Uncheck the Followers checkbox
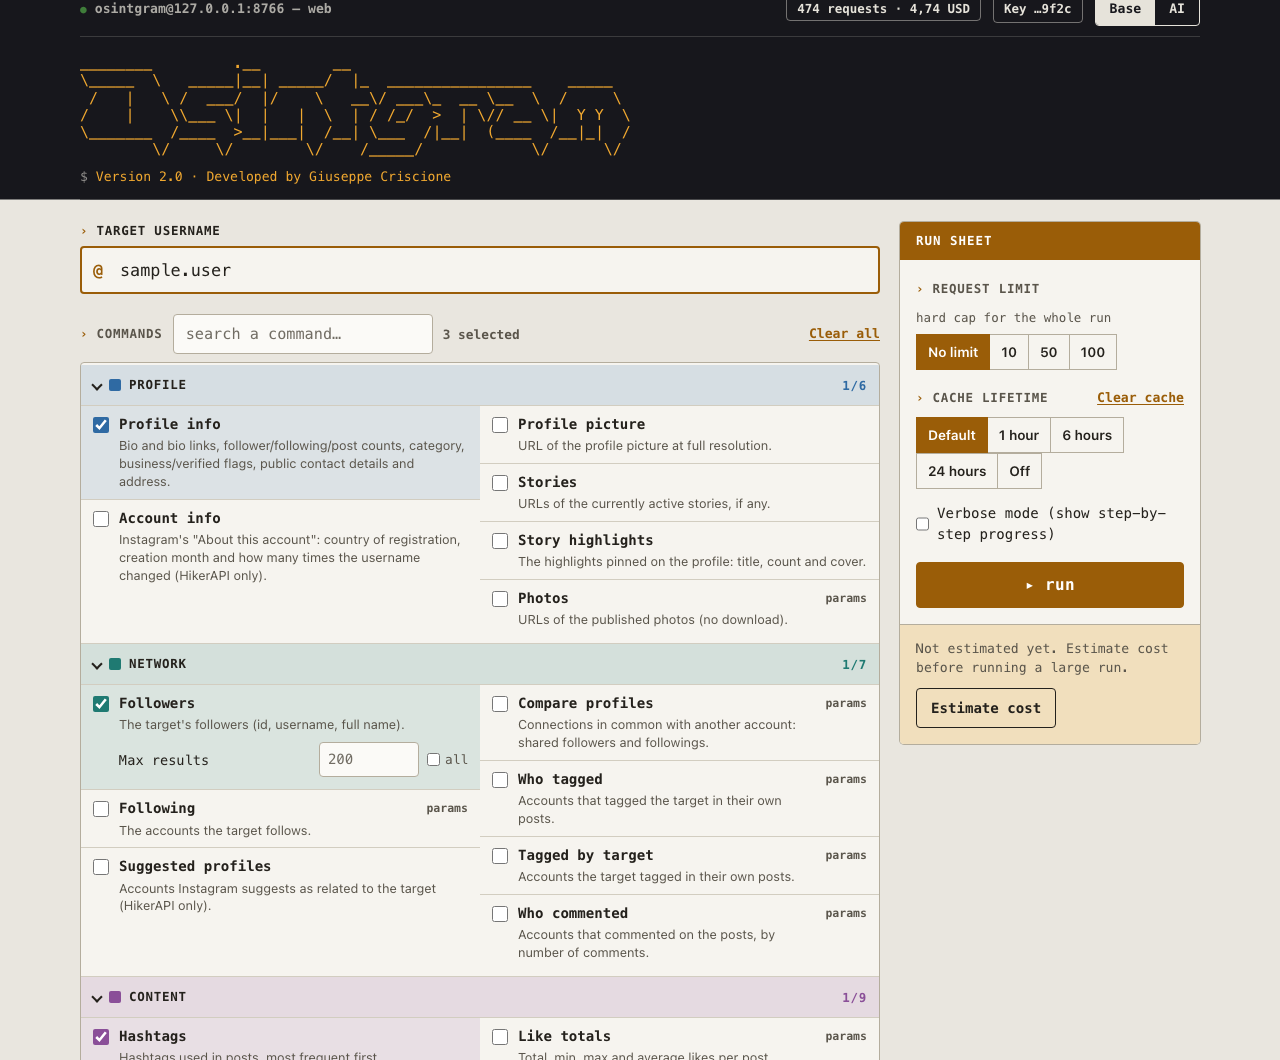 click(101, 704)
